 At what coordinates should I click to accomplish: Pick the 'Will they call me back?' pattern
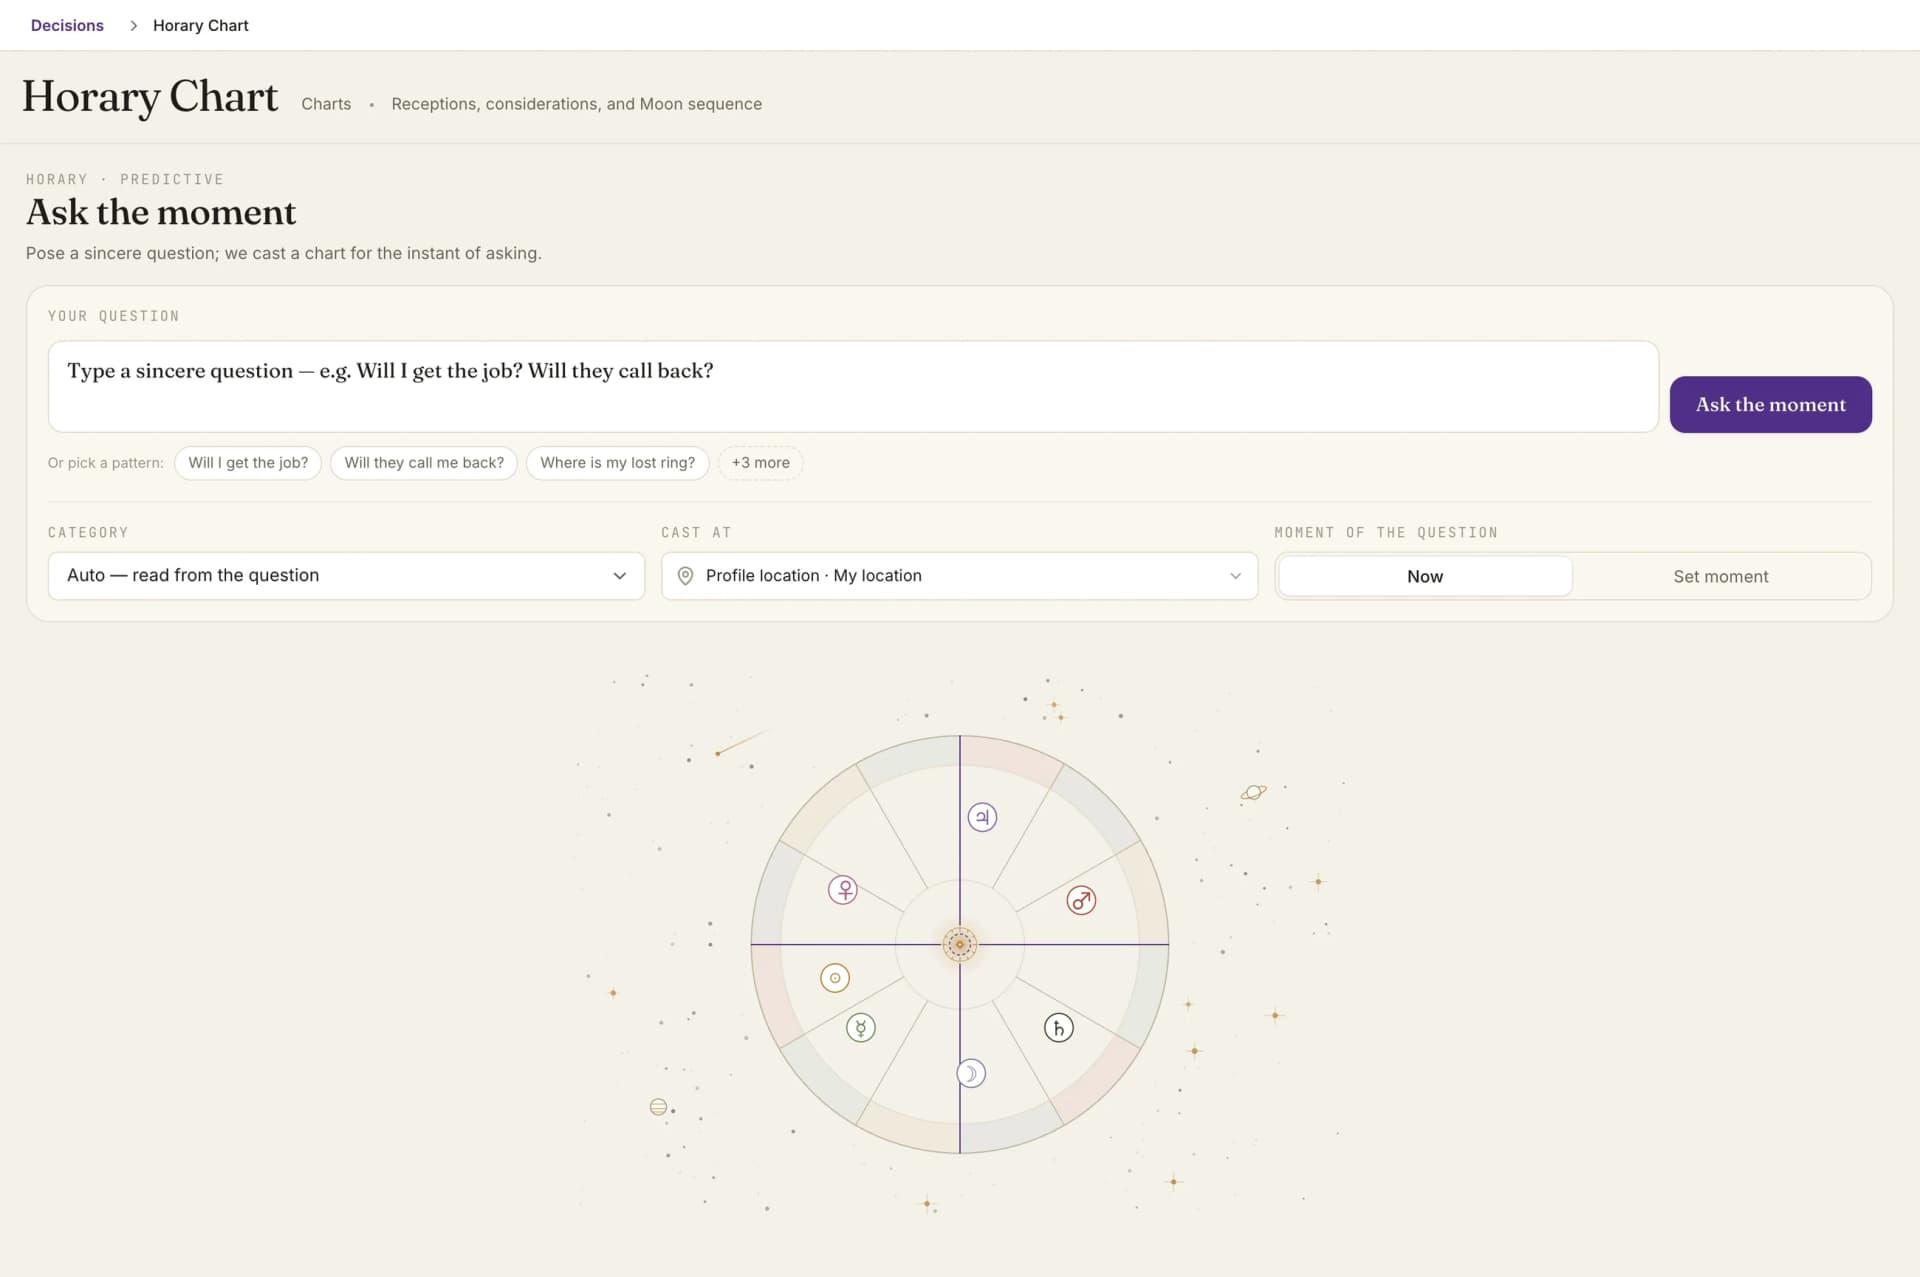coord(424,463)
